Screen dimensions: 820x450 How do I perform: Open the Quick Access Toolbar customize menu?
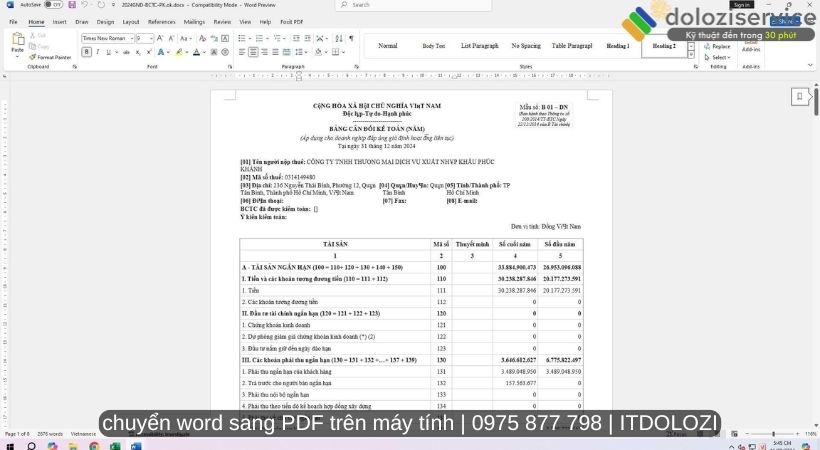click(113, 5)
